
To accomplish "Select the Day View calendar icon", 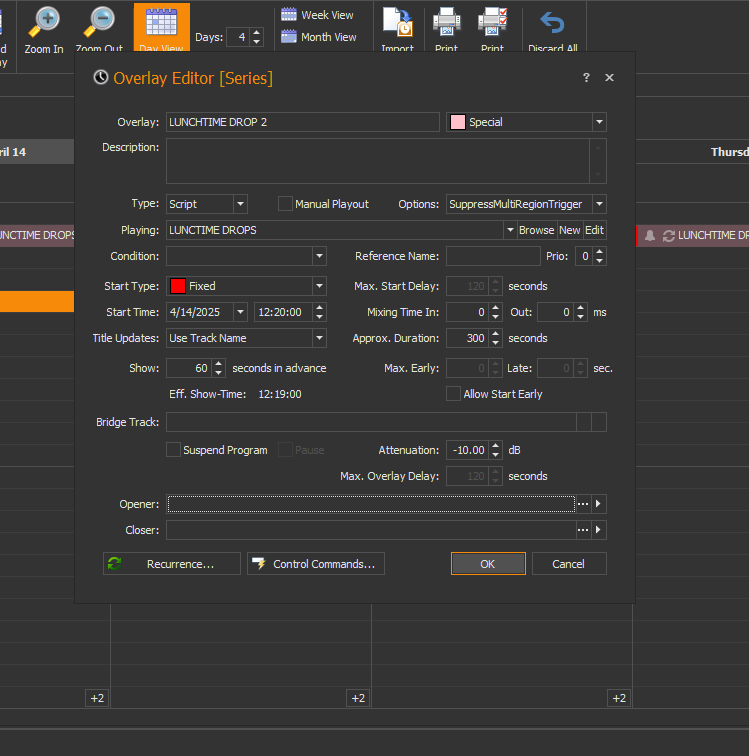I will point(161,24).
